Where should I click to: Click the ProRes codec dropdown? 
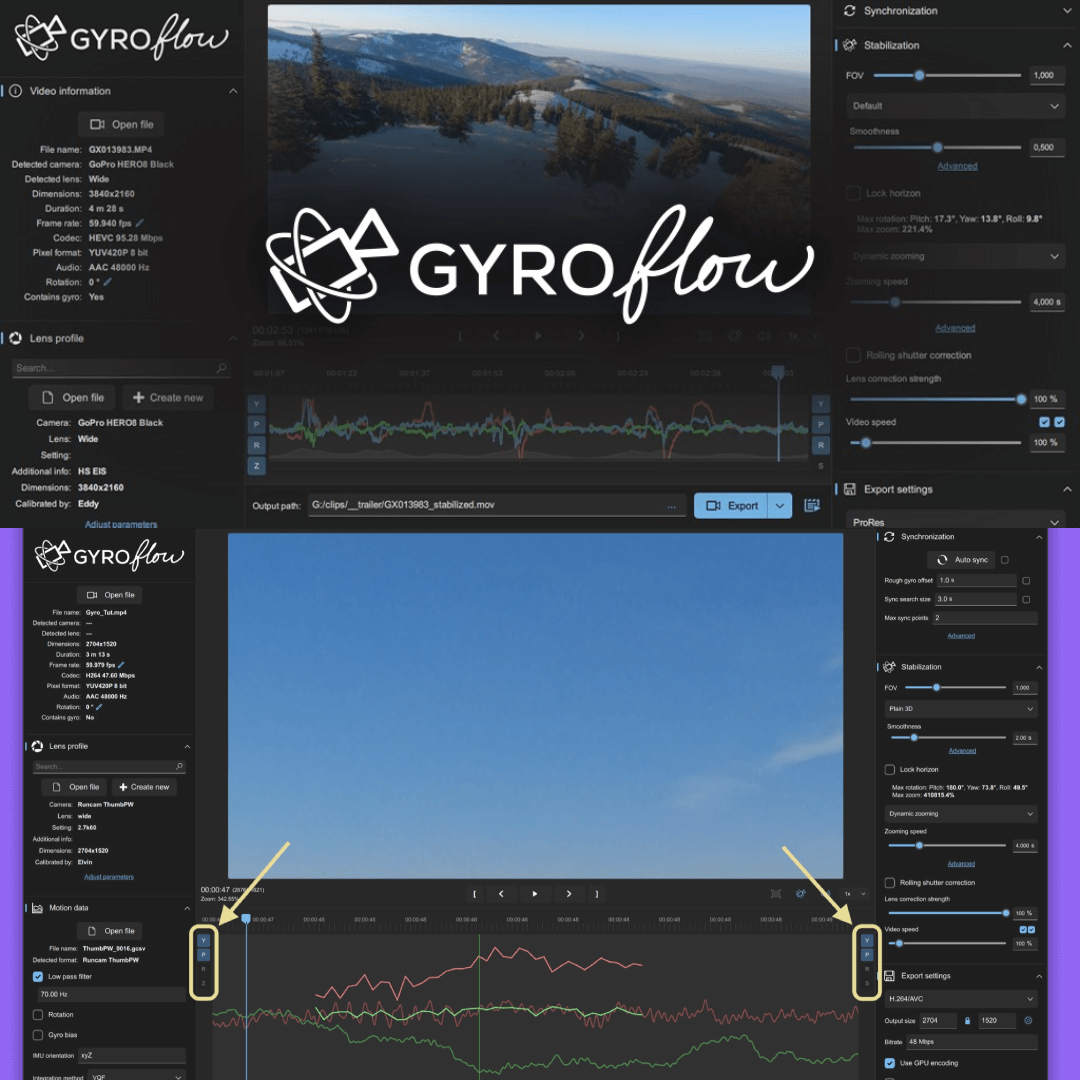(955, 522)
